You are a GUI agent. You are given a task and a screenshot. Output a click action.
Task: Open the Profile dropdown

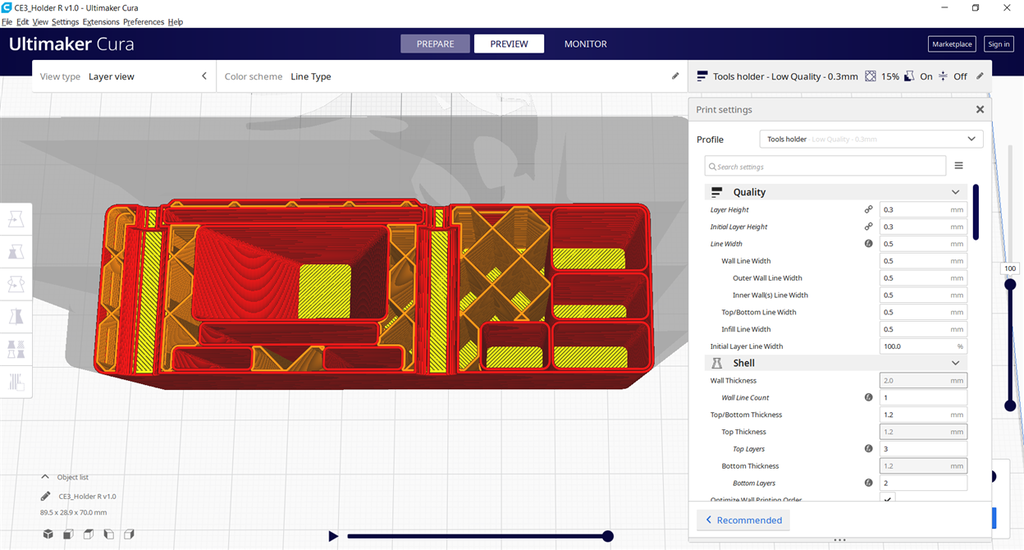(870, 140)
